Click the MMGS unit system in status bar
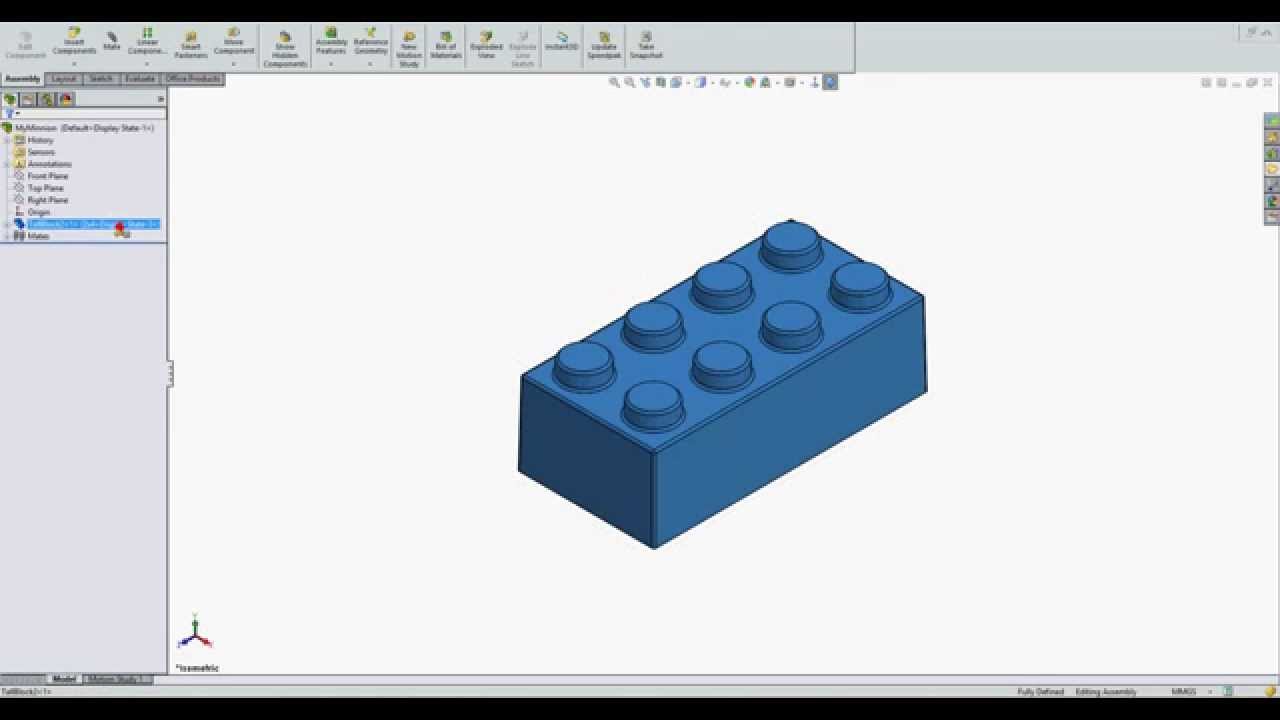 click(1184, 692)
